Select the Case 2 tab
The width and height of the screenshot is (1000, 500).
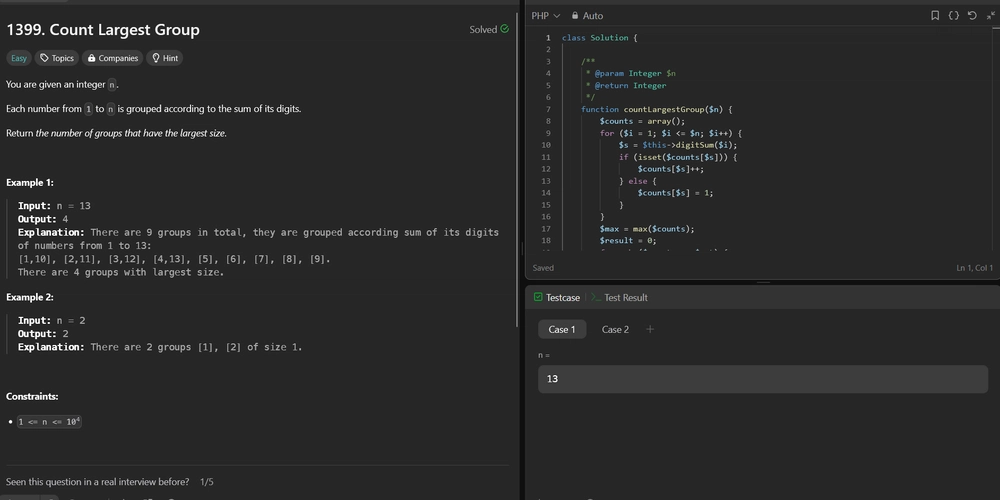pyautogui.click(x=615, y=329)
